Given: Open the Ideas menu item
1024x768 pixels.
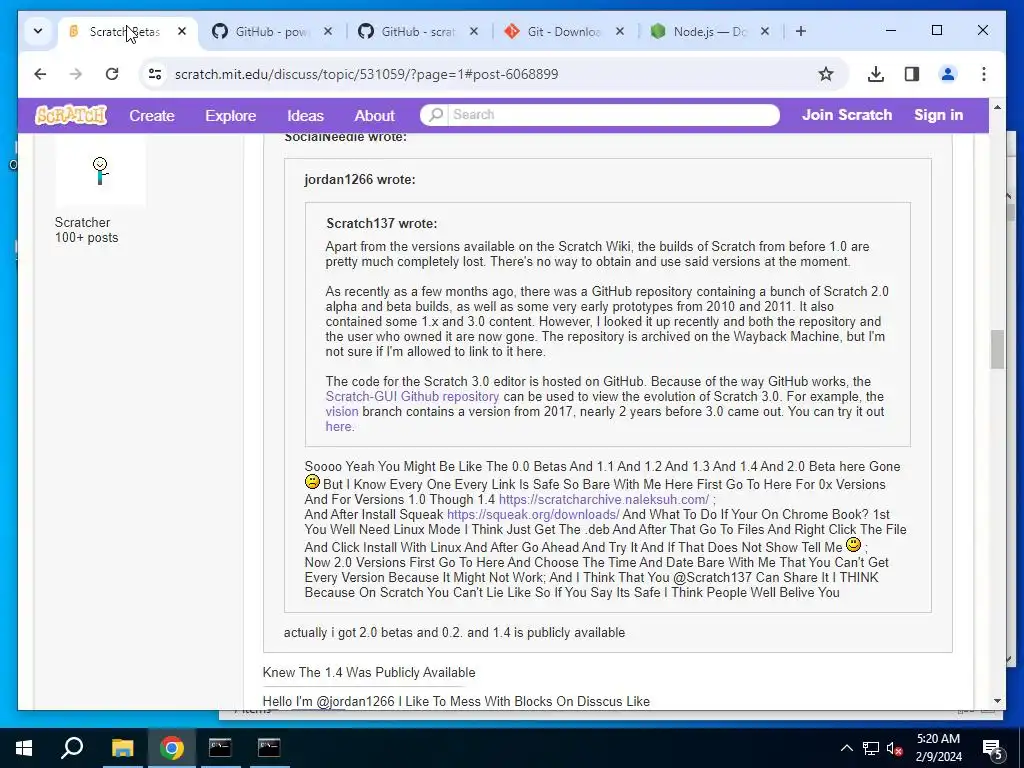Looking at the screenshot, I should tap(305, 116).
